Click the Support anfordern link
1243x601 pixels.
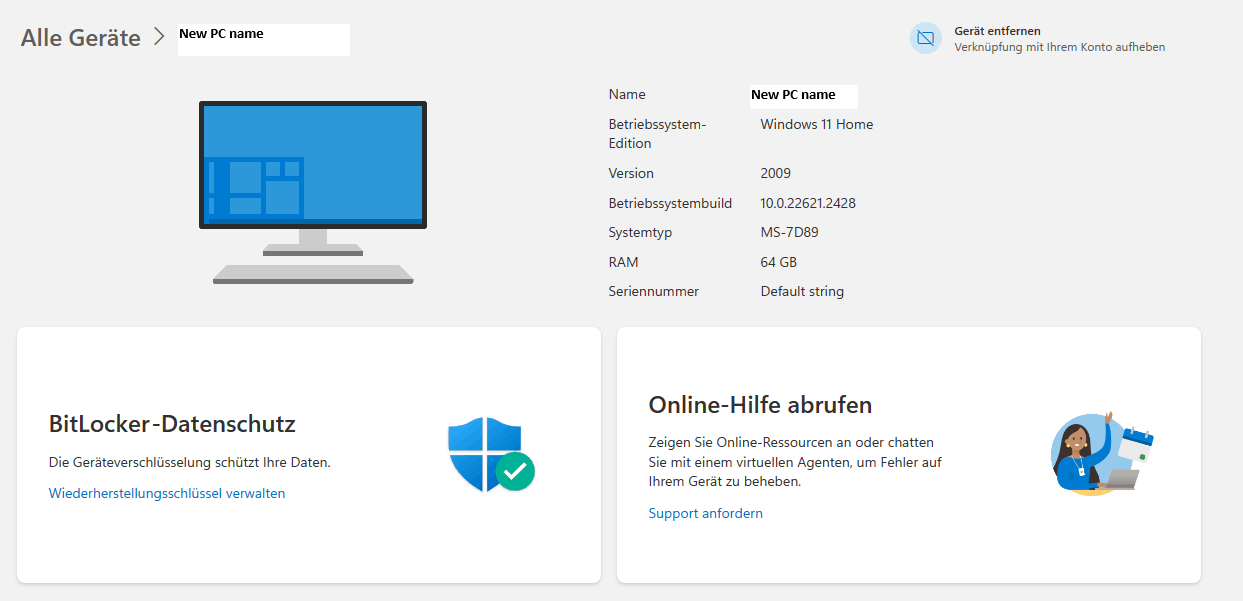(x=706, y=513)
